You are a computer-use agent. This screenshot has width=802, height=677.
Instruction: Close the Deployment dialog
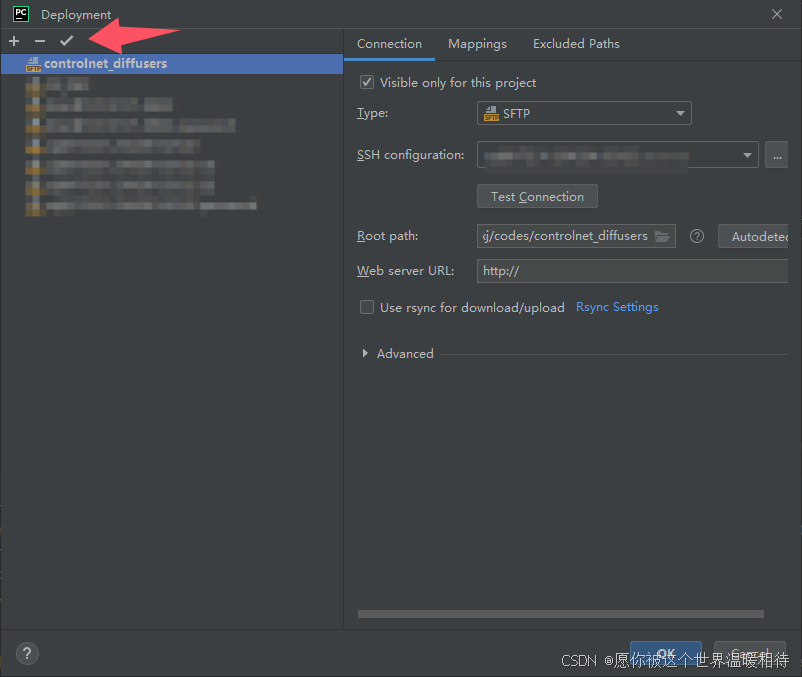click(x=776, y=14)
